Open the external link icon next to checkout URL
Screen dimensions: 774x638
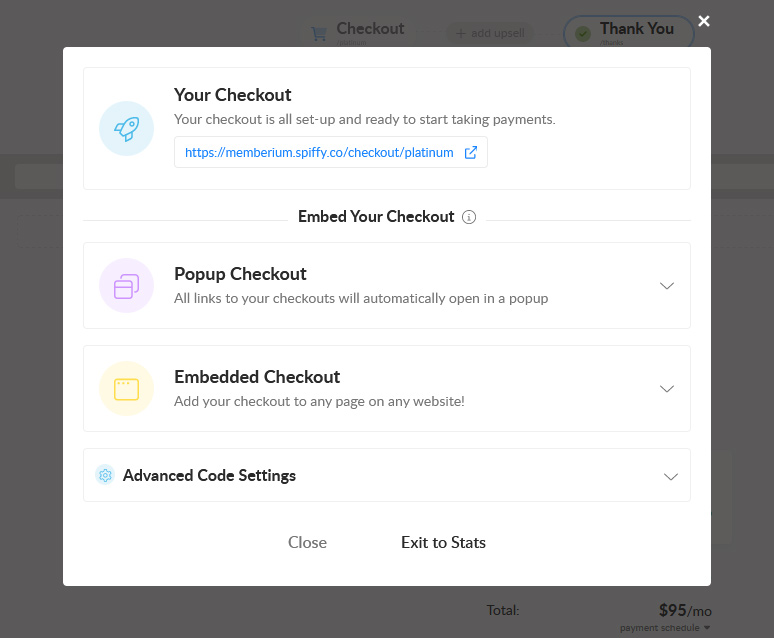(470, 153)
